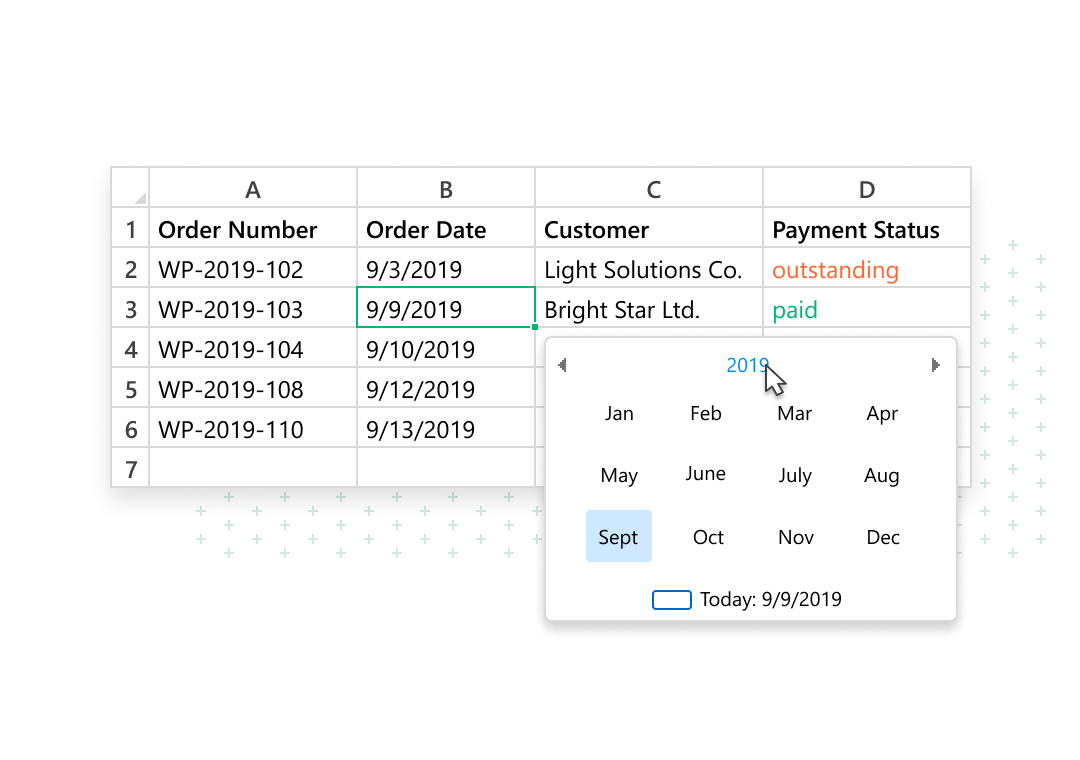Select Sept in the month picker

[618, 537]
